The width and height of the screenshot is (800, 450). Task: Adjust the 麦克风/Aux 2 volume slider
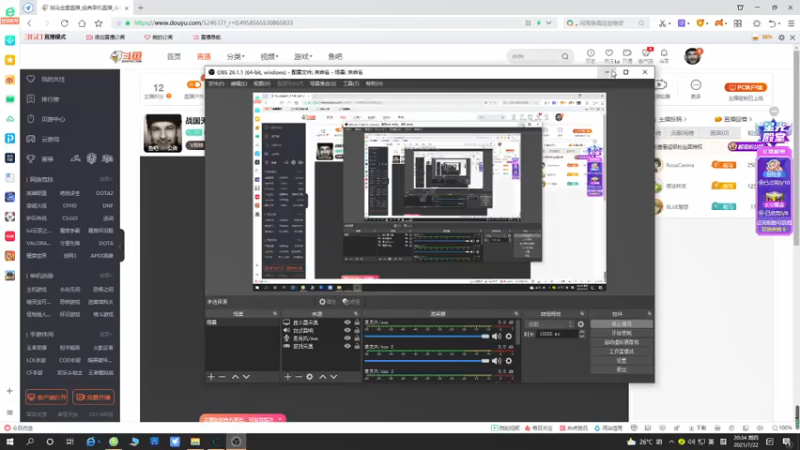[427, 361]
